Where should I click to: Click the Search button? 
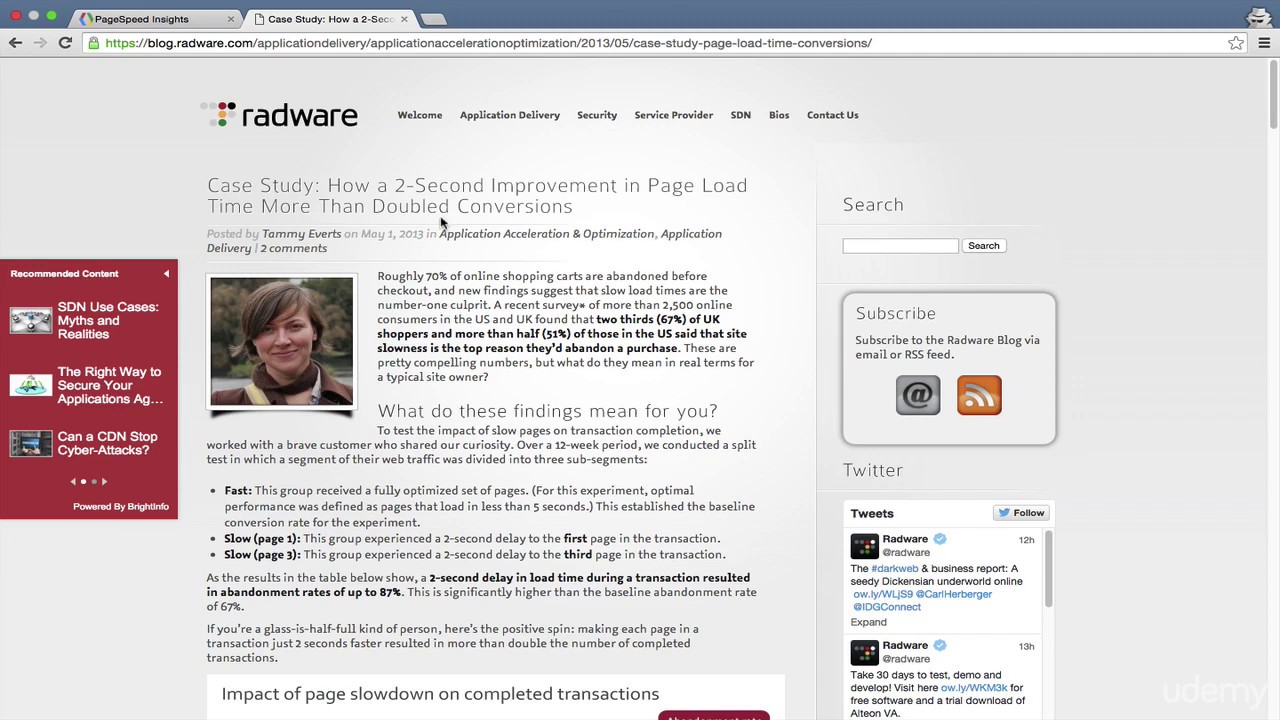[x=983, y=245]
